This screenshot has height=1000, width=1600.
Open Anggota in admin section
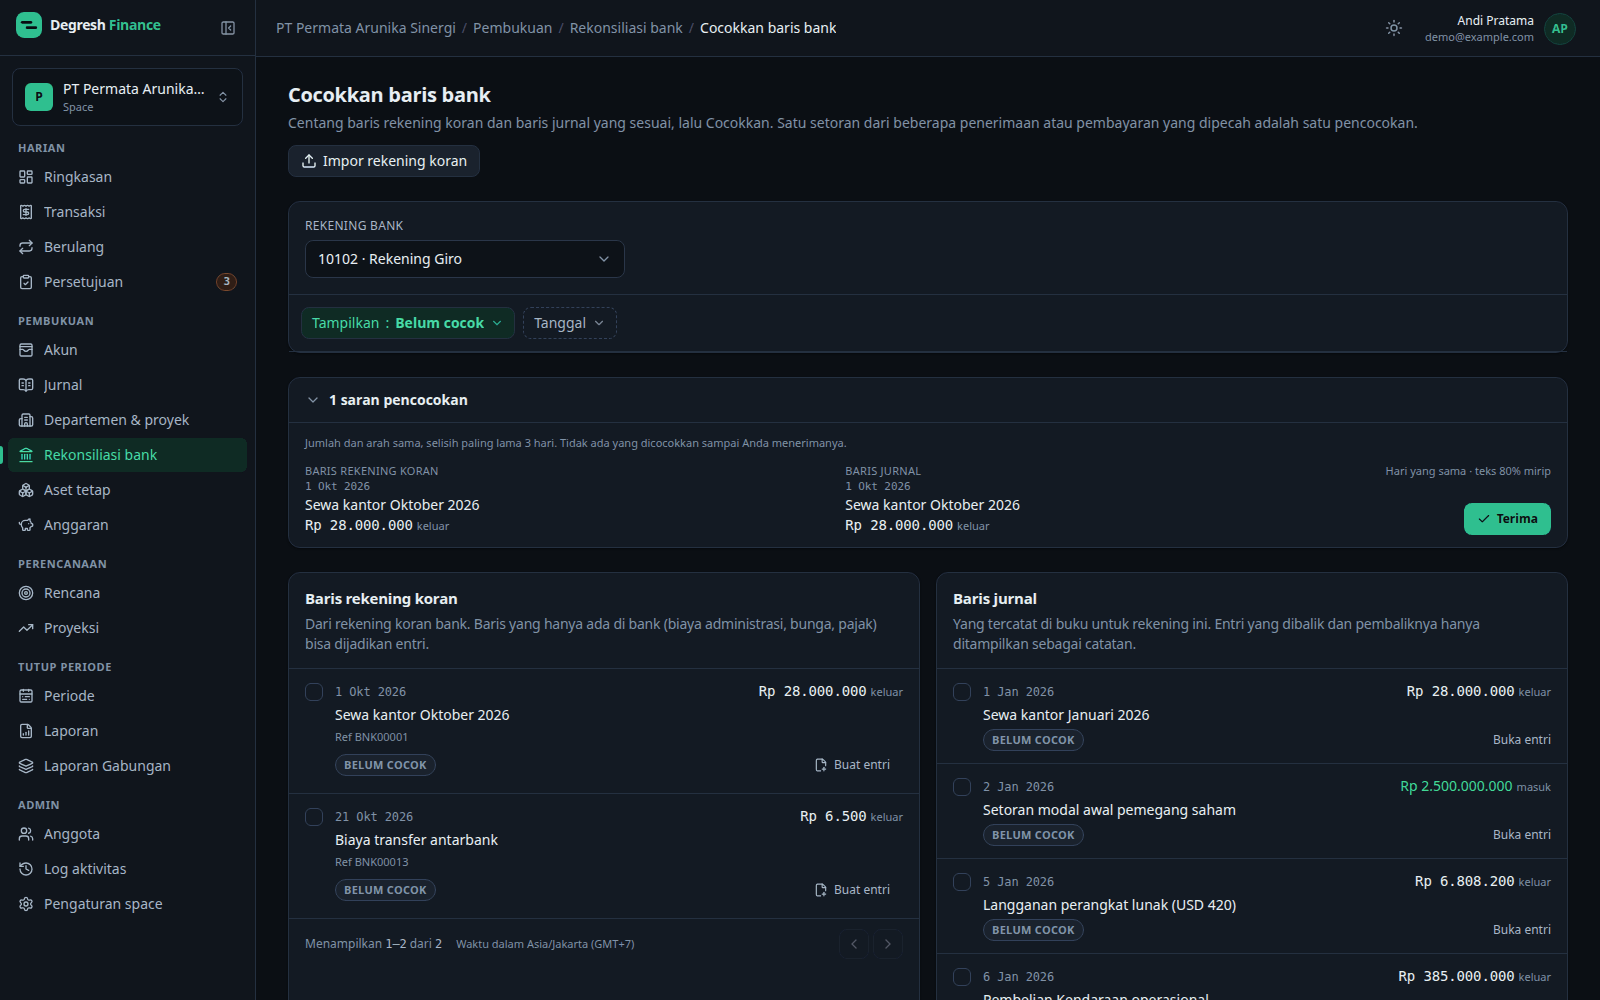127,834
